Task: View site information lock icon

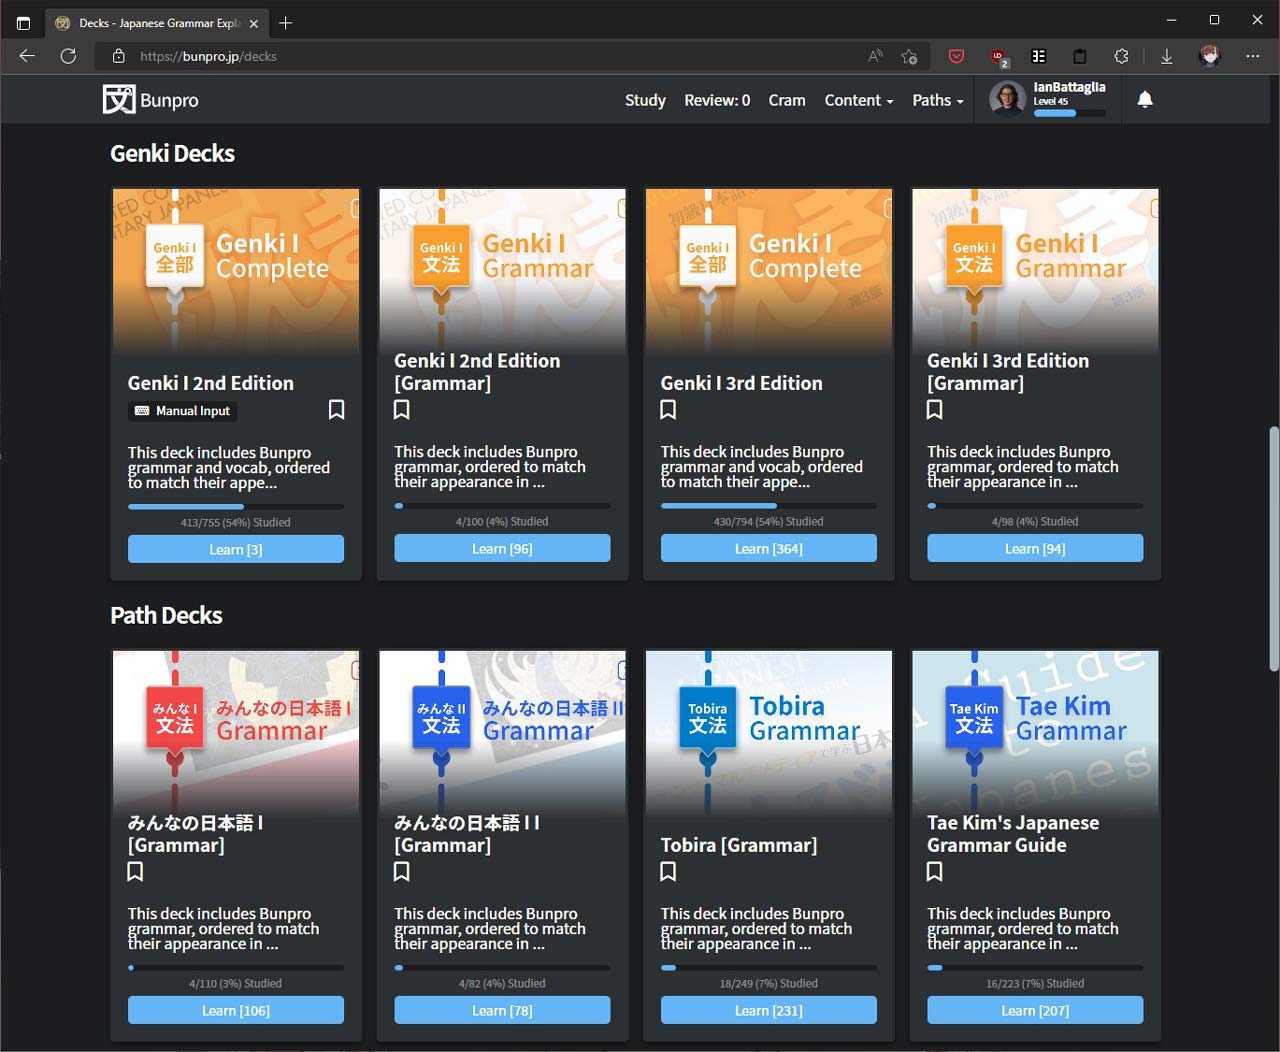Action: [x=118, y=56]
